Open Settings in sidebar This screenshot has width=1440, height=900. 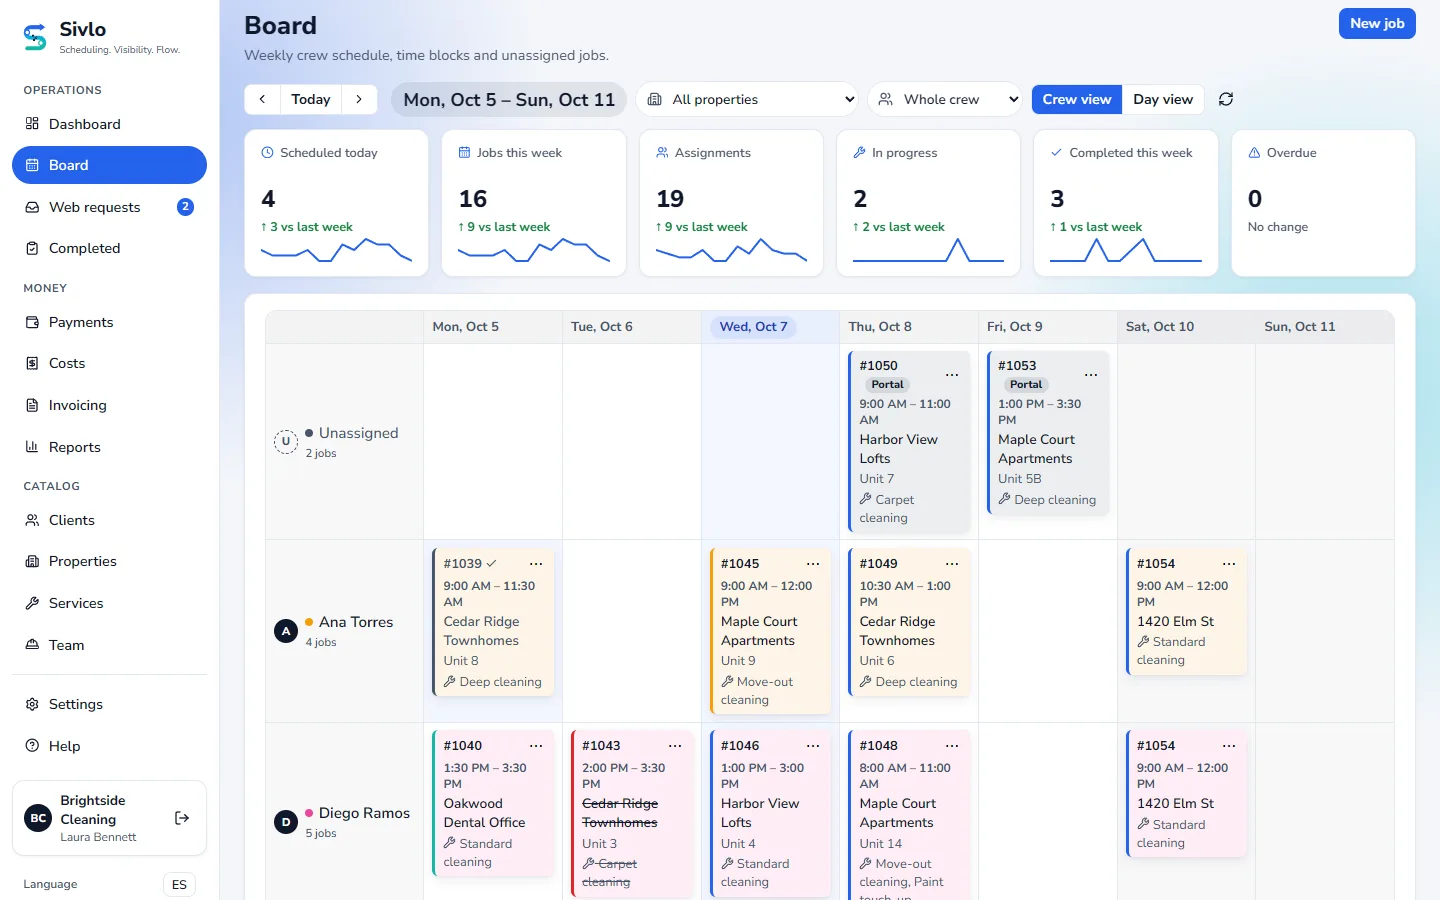point(109,704)
